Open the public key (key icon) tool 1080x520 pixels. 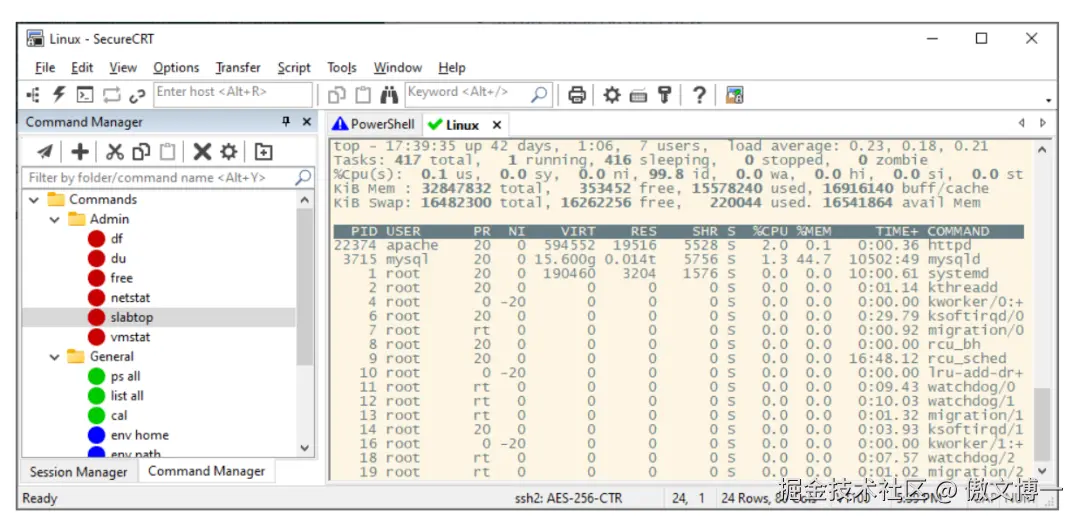click(x=664, y=95)
